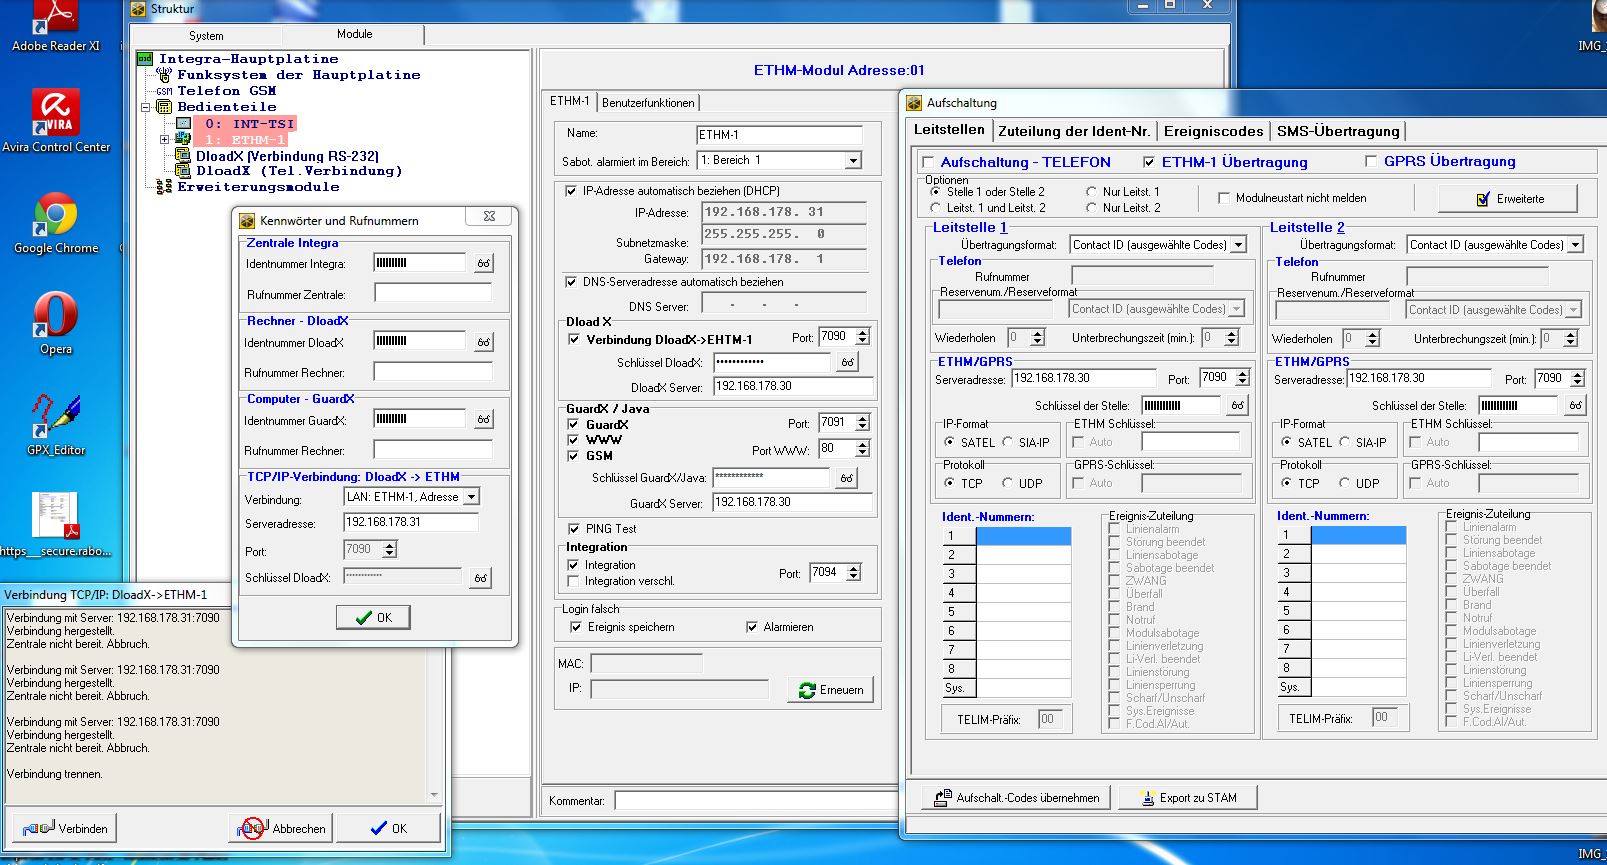
Task: Click Aufschalt.-Codes übernehmen button
Action: click(x=1016, y=797)
